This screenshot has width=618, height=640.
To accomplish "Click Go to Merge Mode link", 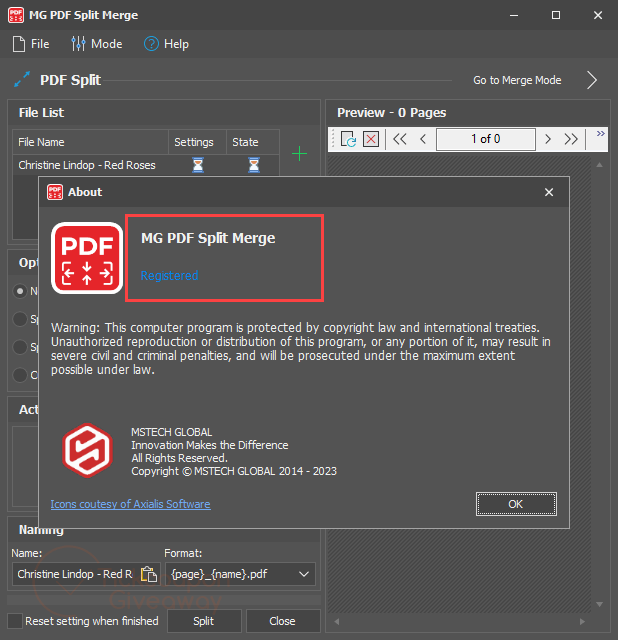I will pos(517,80).
